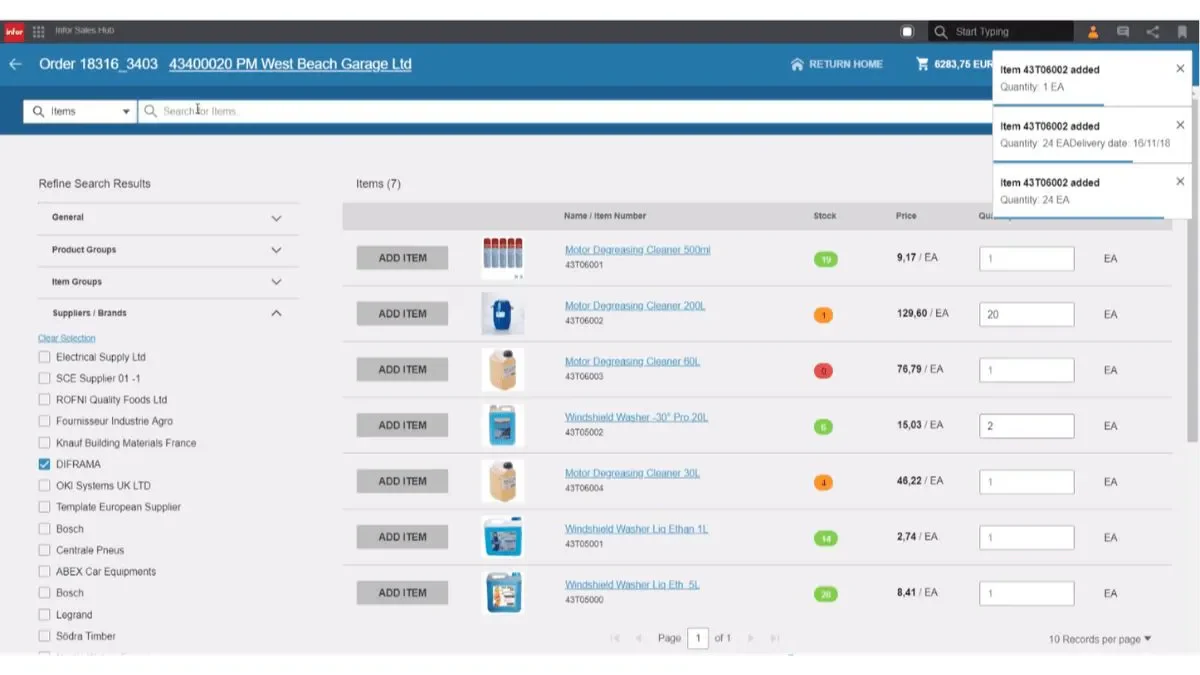The width and height of the screenshot is (1200, 675).
Task: Click the bookmark icon in top bar
Action: 1182,32
